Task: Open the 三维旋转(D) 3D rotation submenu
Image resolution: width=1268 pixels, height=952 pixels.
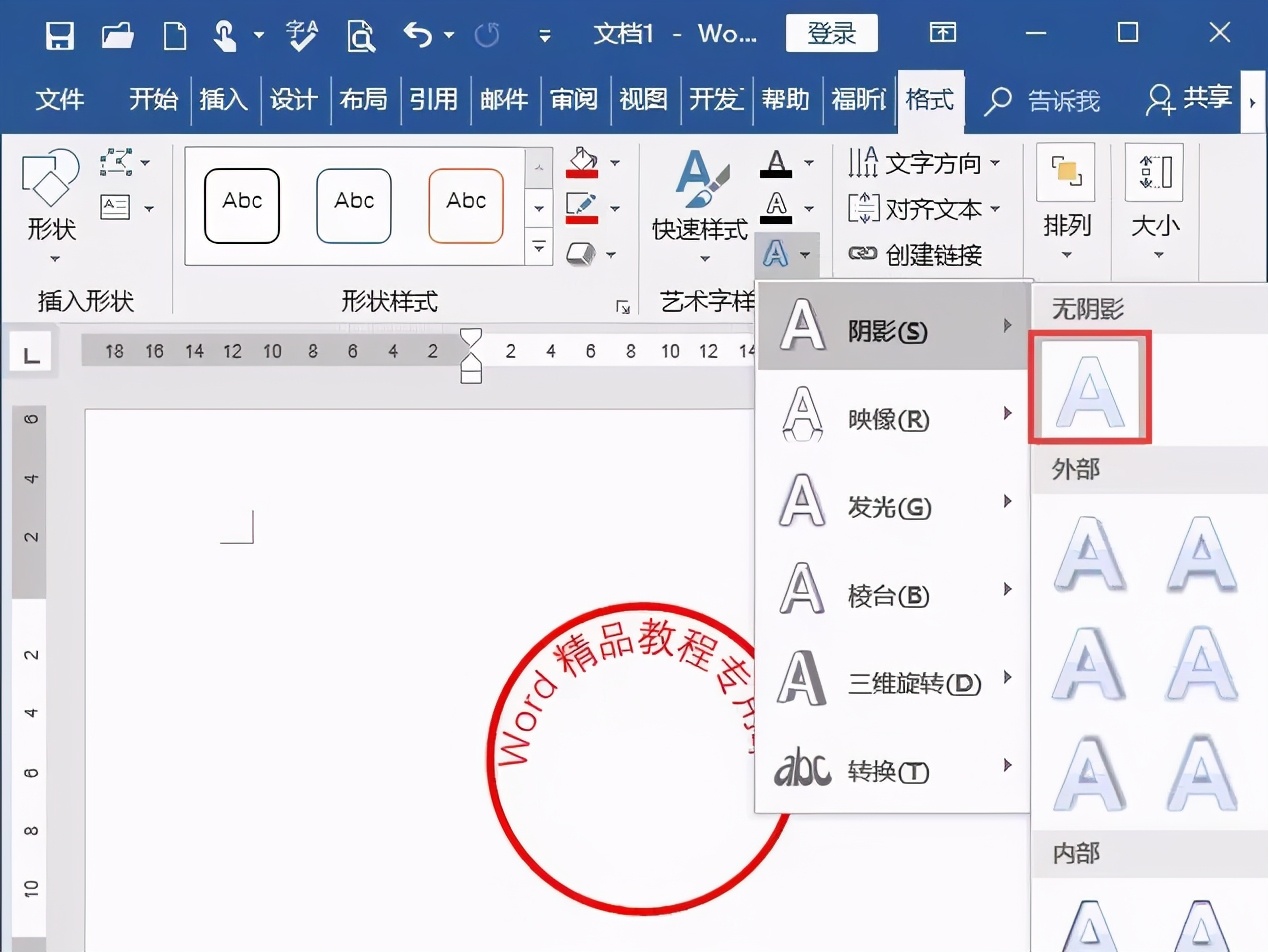Action: [893, 678]
